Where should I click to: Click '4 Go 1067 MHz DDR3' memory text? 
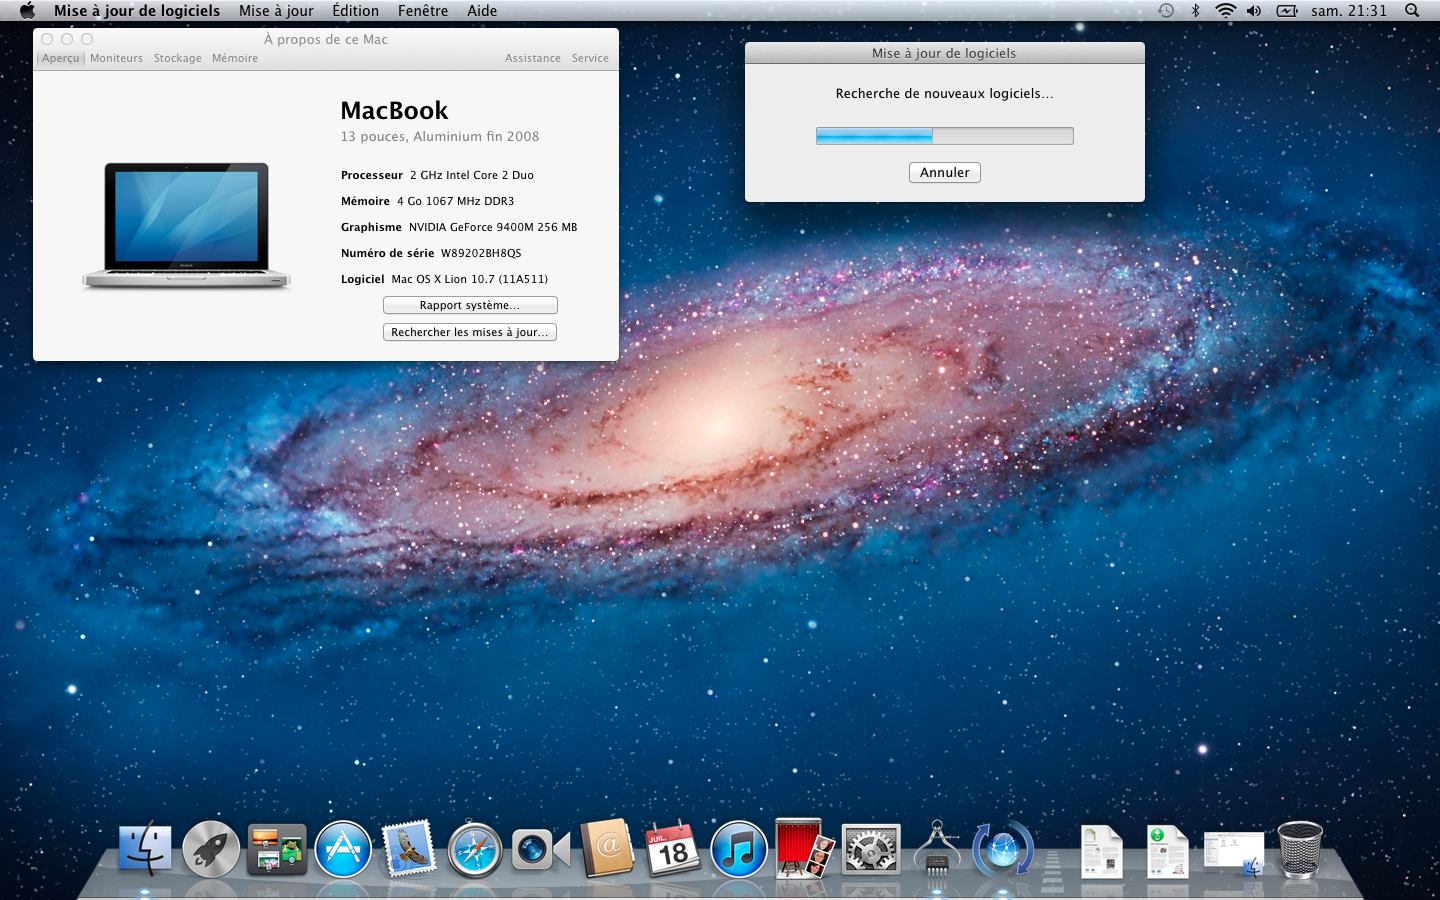[456, 201]
